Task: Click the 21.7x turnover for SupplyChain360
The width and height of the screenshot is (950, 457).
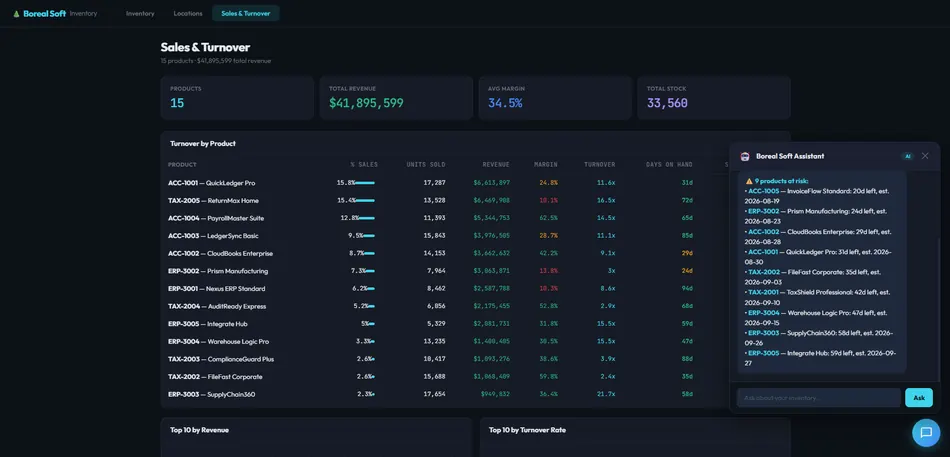Action: point(605,394)
